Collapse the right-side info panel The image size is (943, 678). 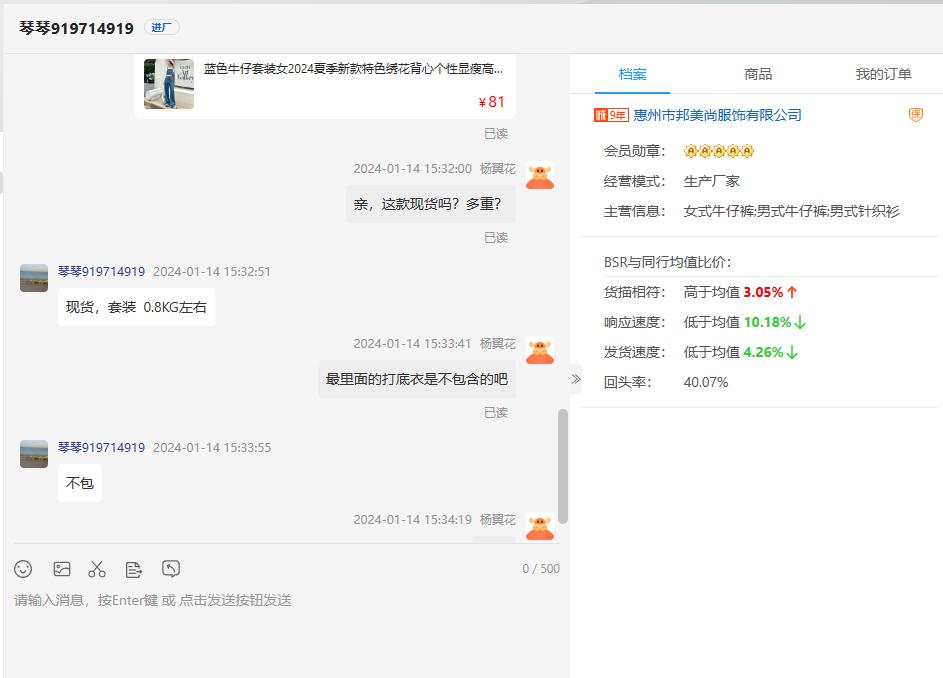pyautogui.click(x=576, y=378)
